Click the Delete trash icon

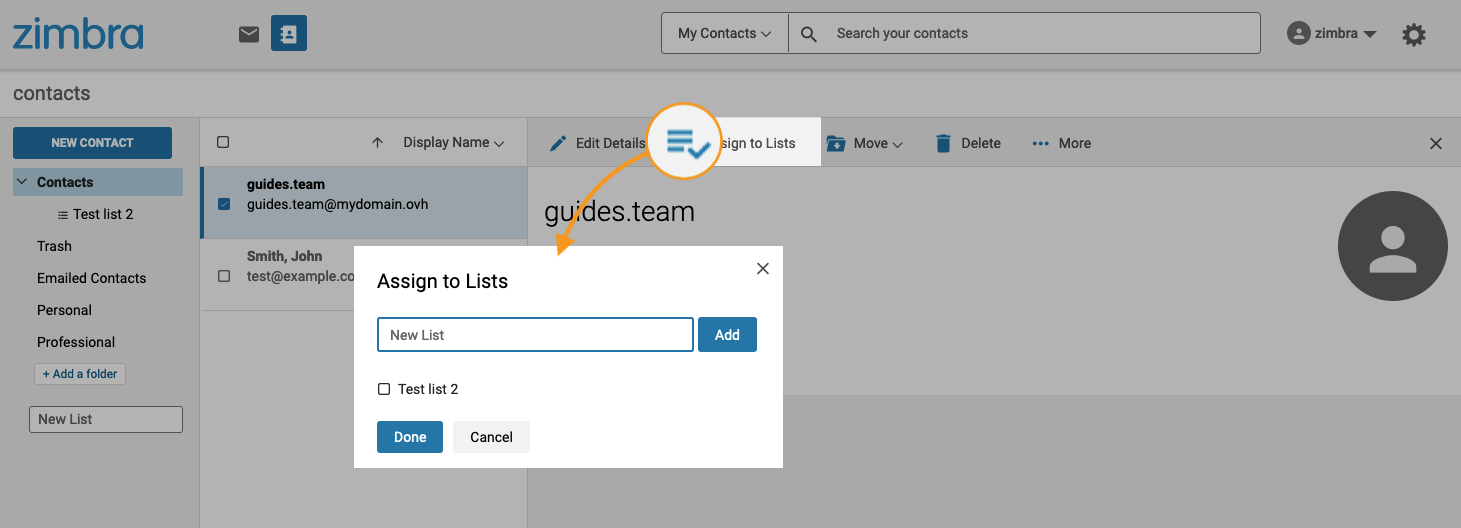(943, 143)
